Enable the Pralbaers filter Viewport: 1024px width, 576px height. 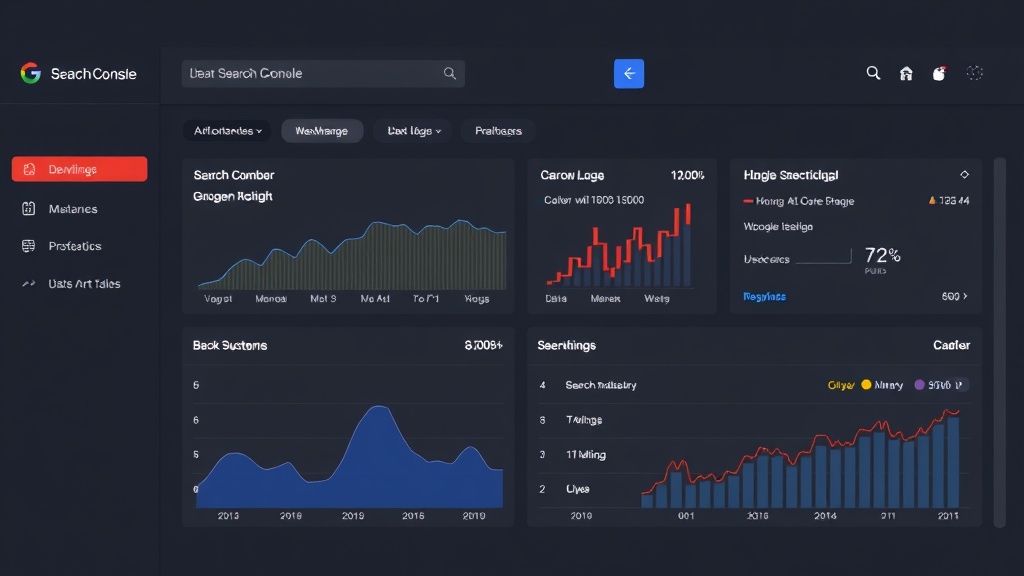click(497, 130)
